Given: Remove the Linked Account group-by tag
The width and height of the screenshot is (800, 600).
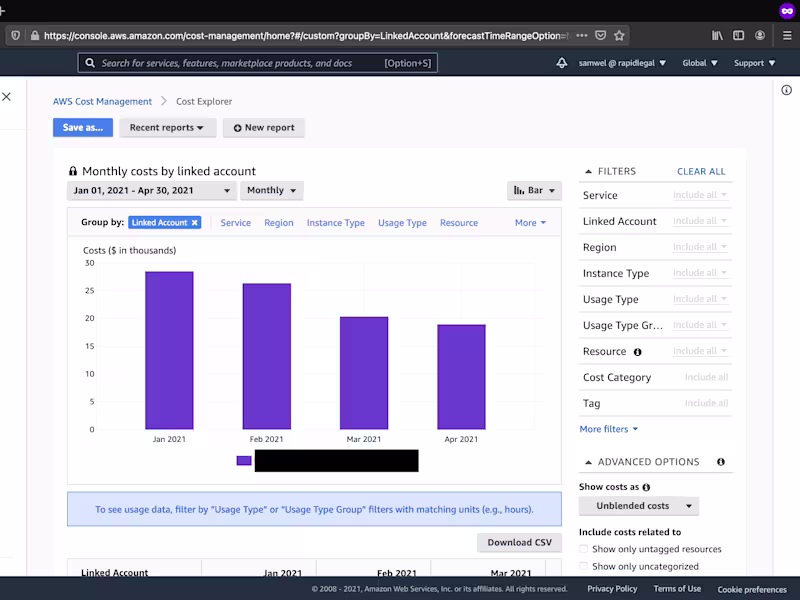Looking at the screenshot, I should (x=195, y=223).
